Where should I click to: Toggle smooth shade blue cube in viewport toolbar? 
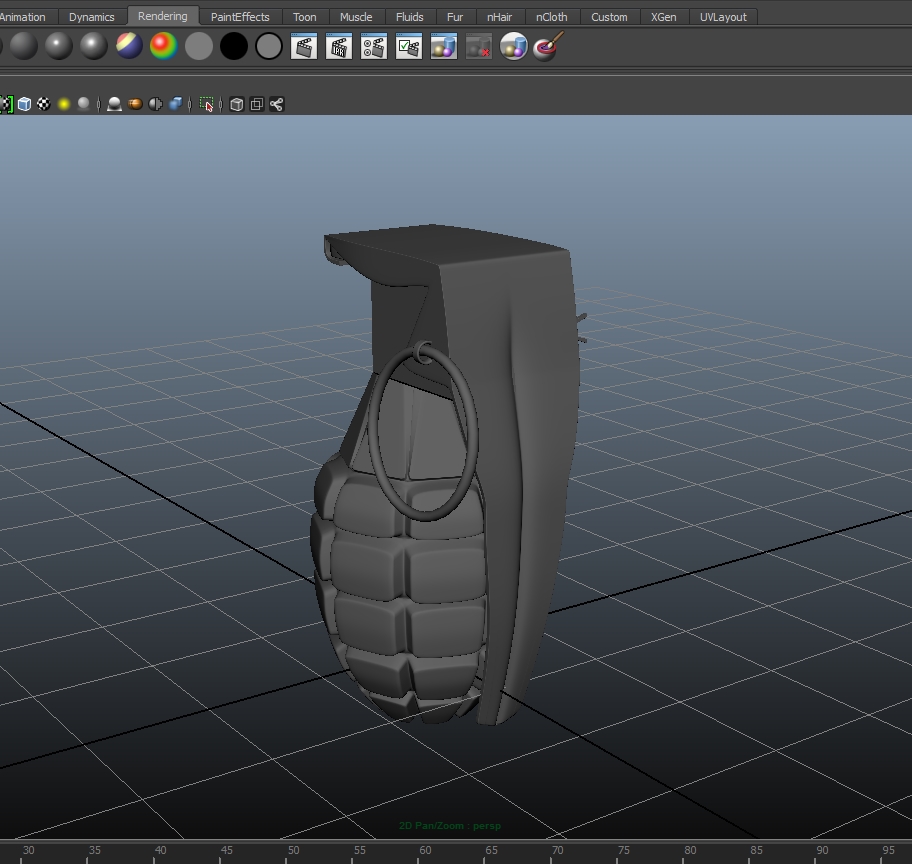[x=24, y=104]
